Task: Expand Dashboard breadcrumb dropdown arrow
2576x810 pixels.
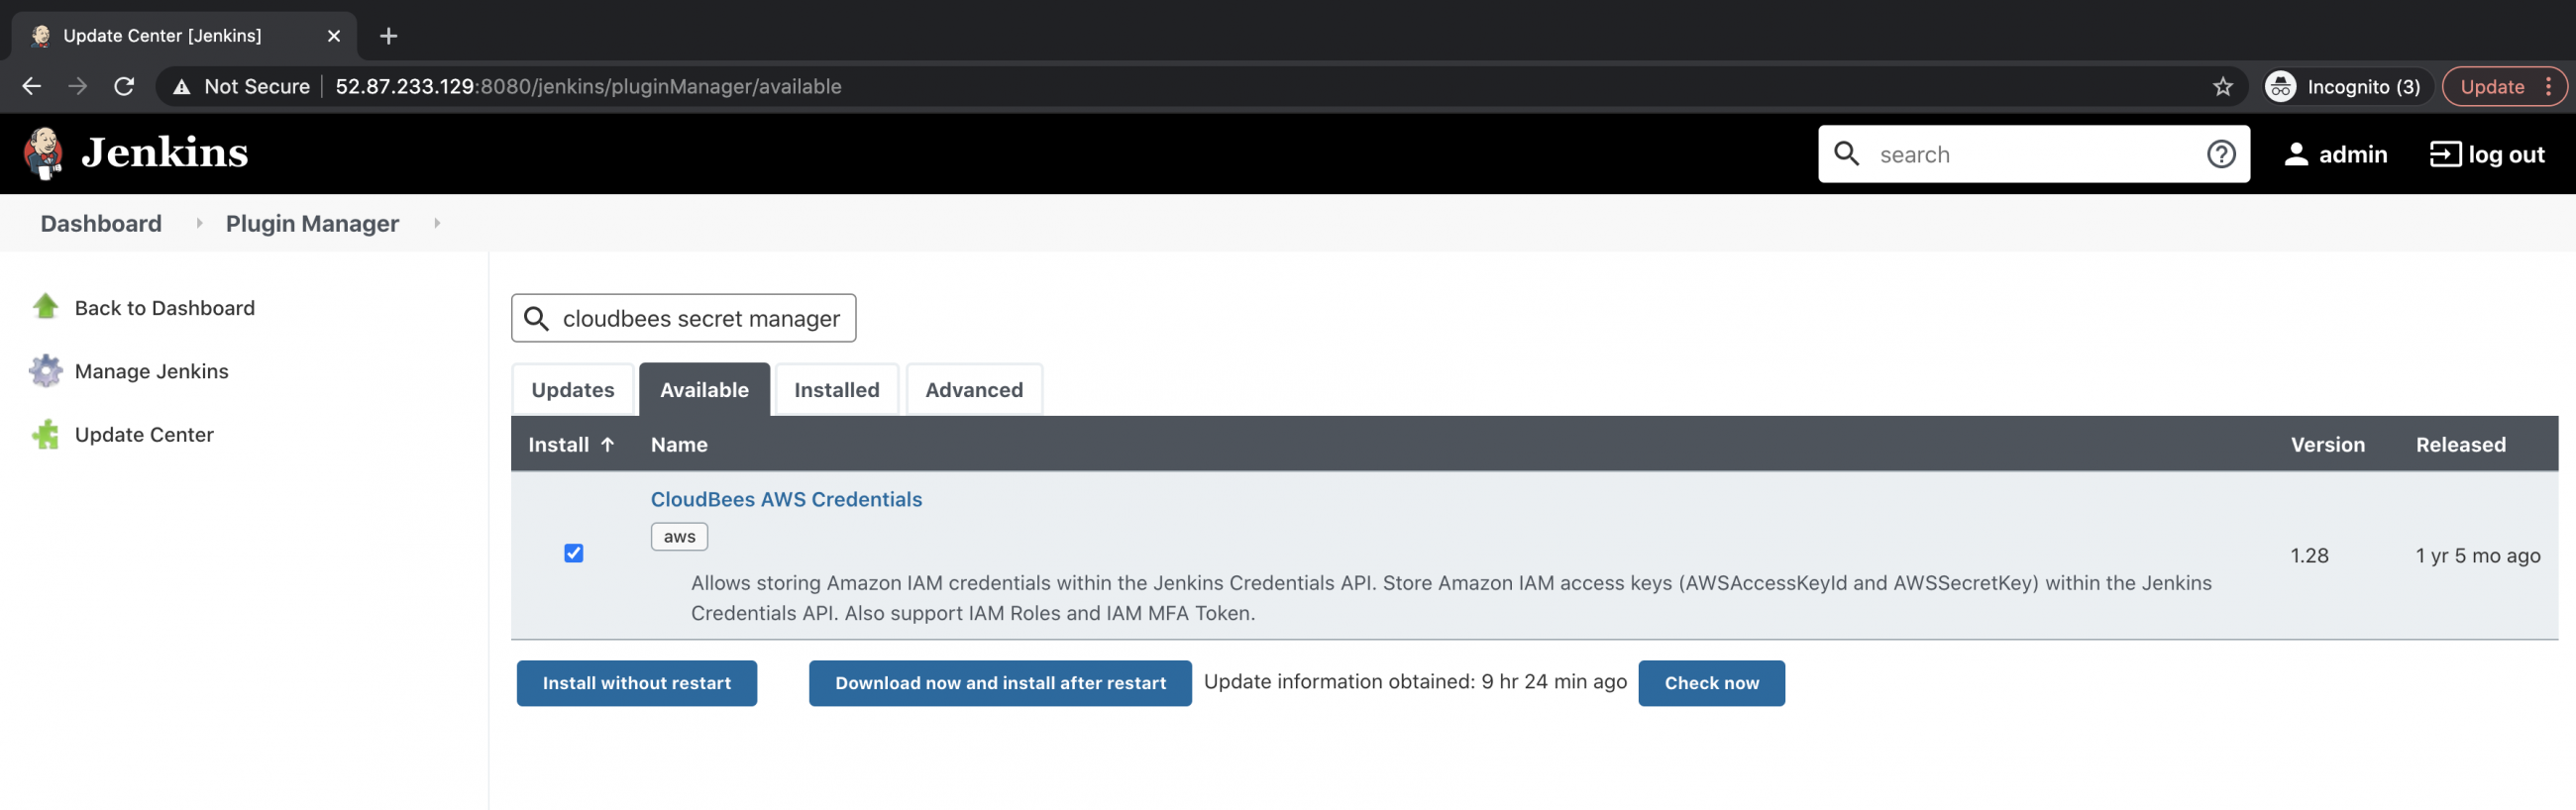Action: [x=199, y=223]
